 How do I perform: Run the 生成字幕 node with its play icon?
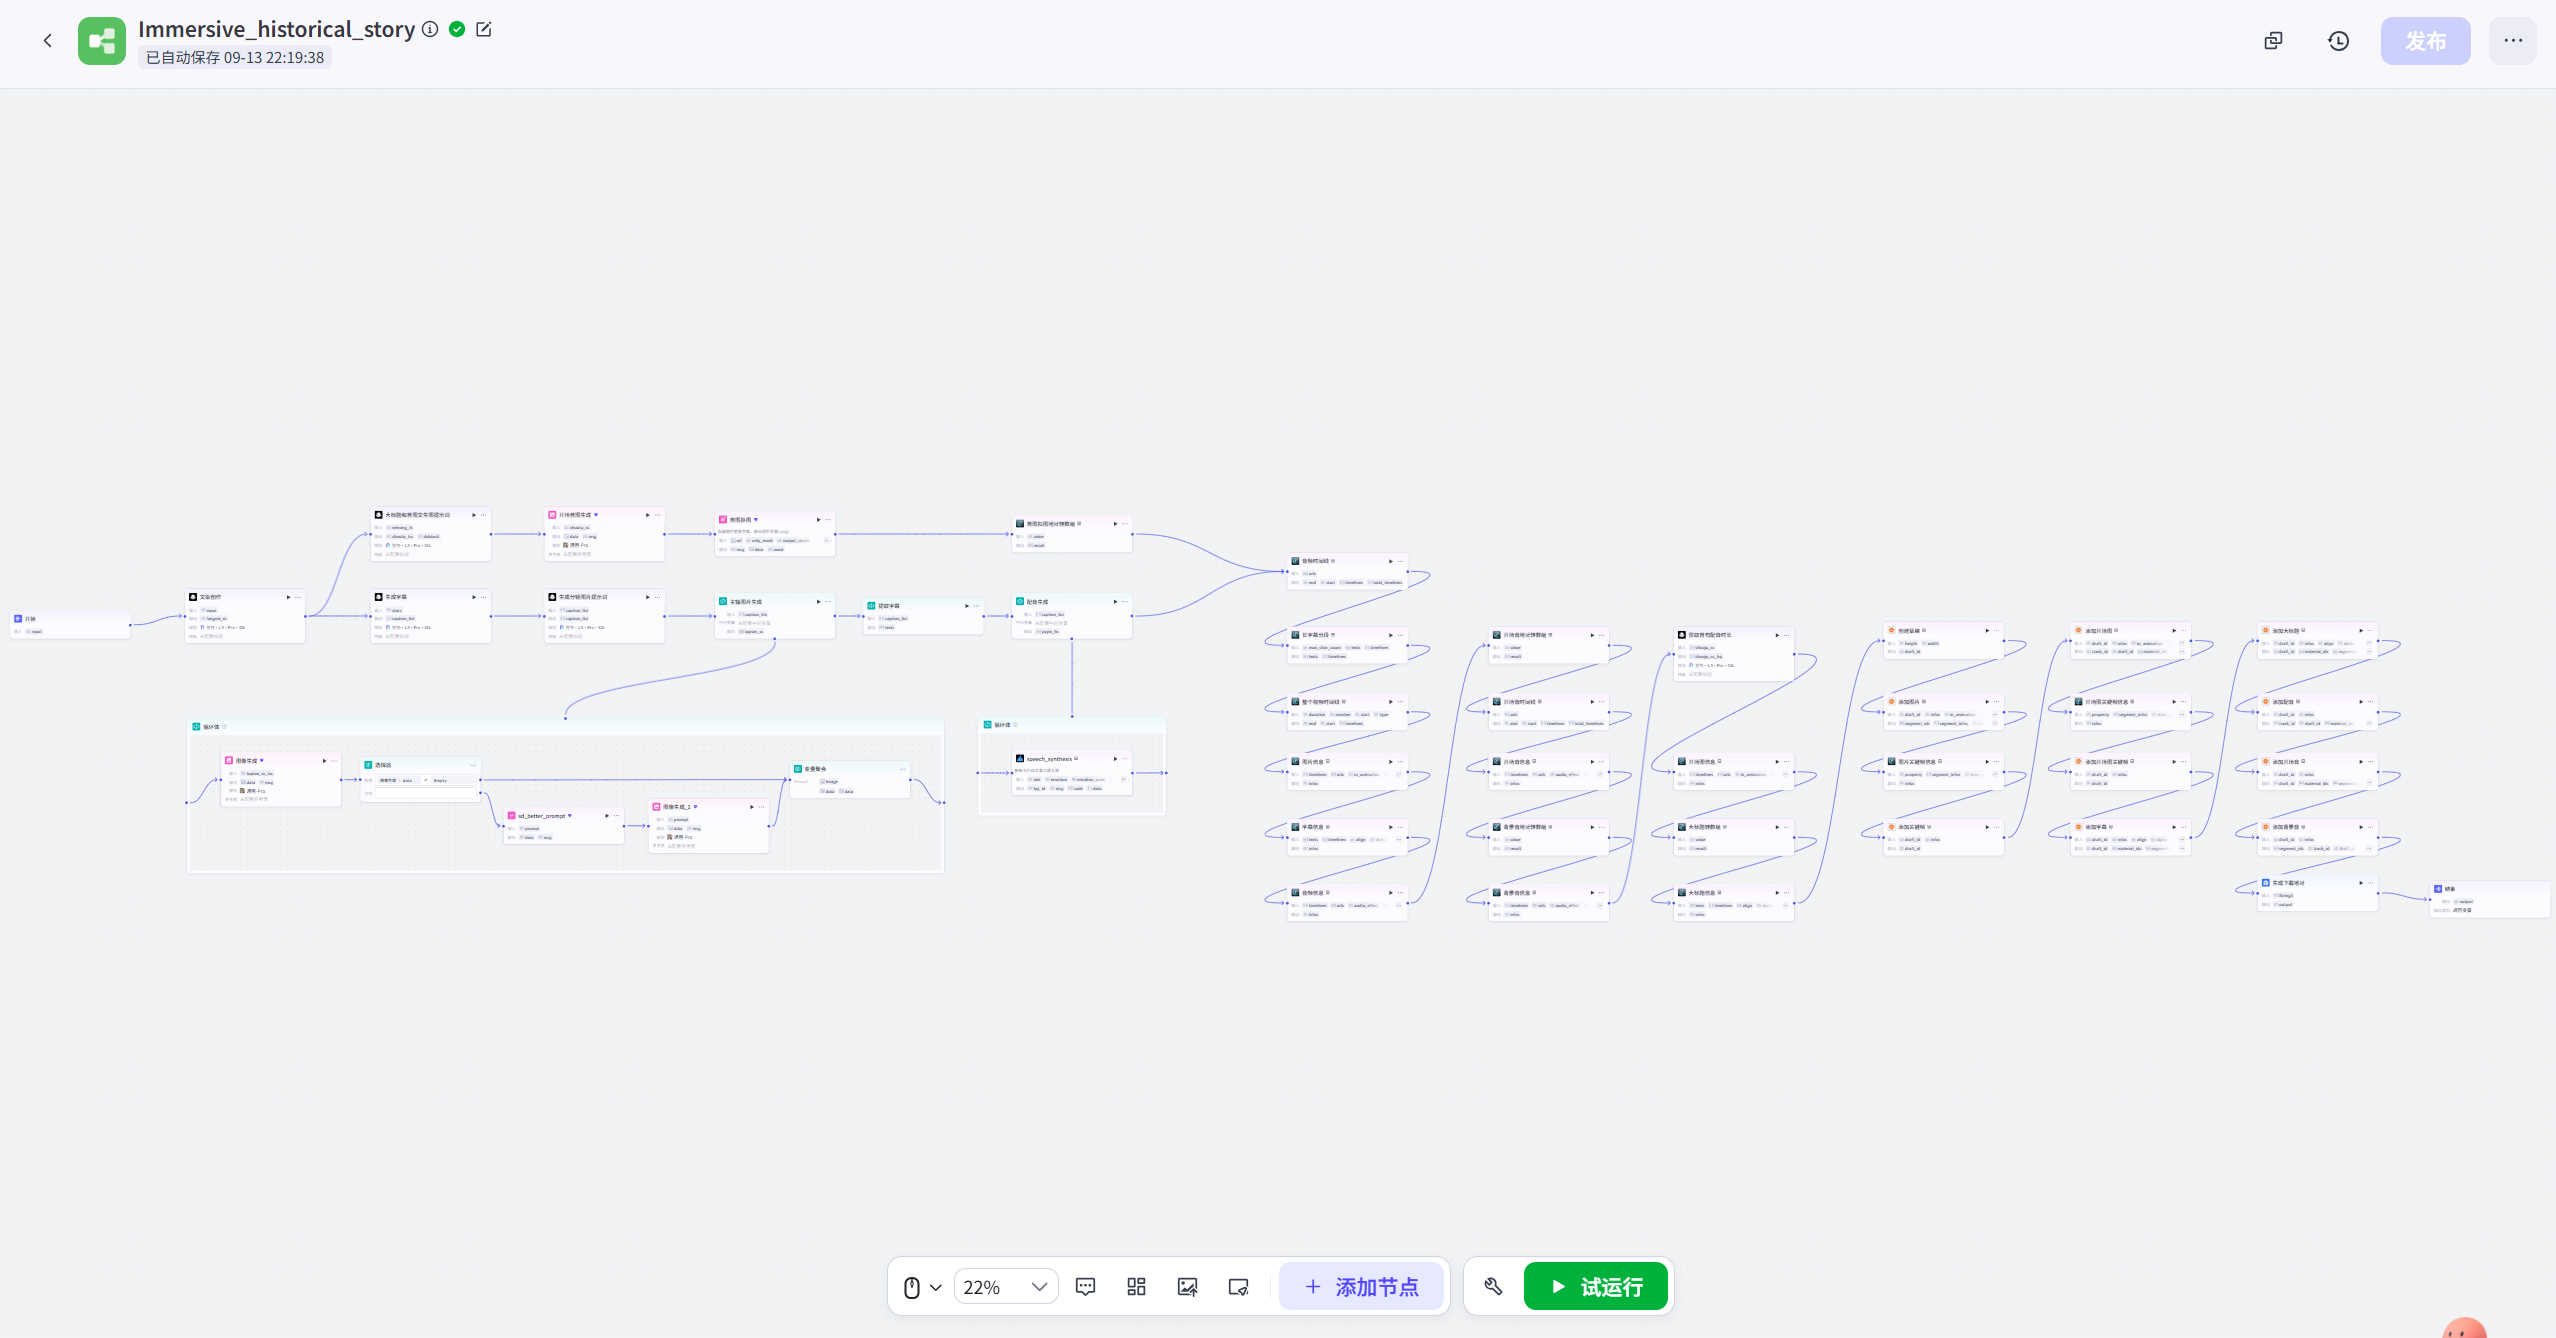pos(474,597)
